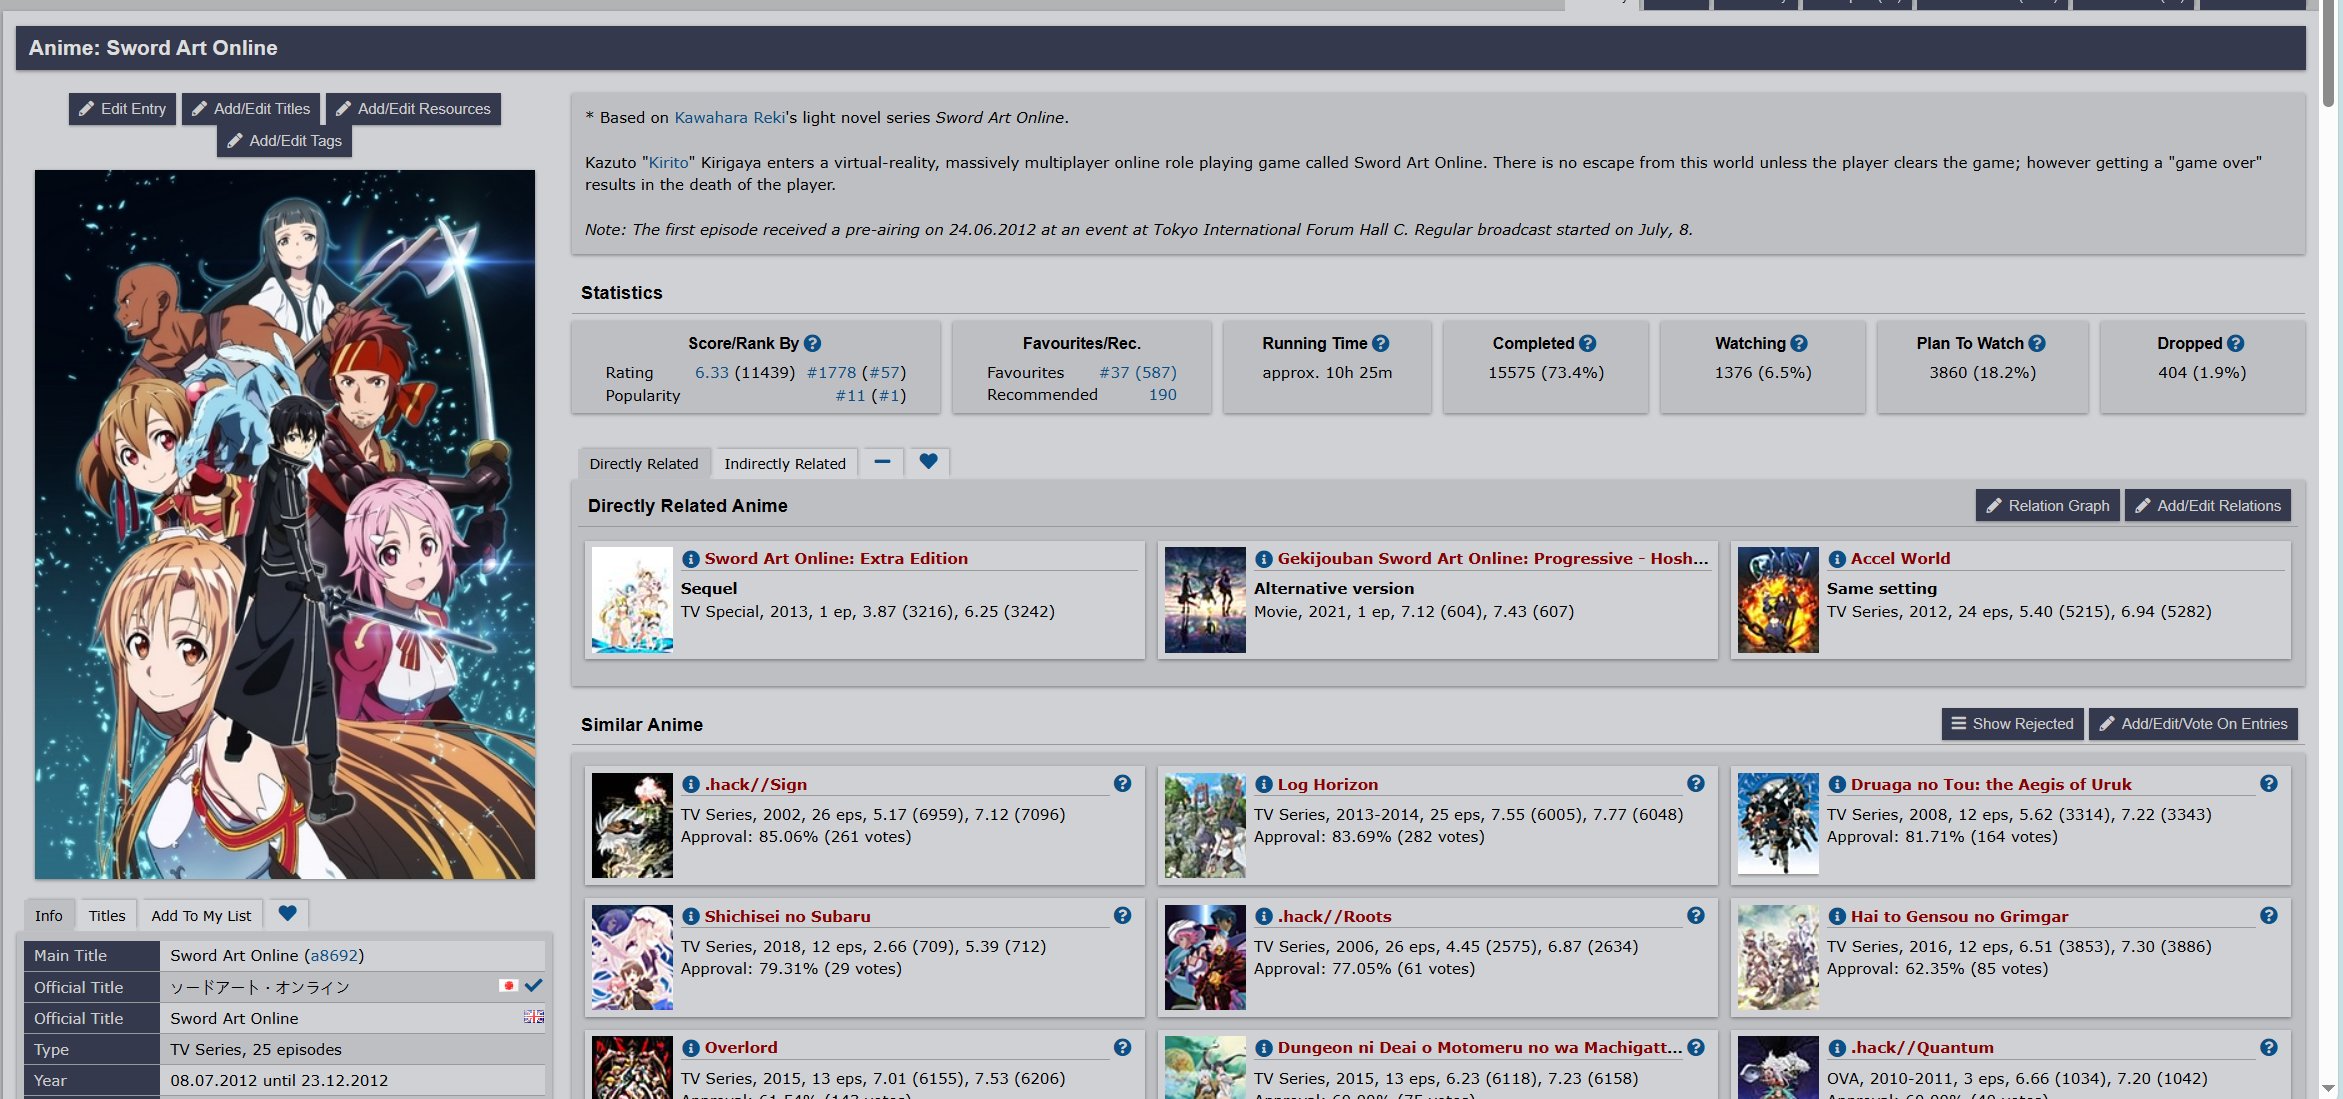The height and width of the screenshot is (1099, 2343).
Task: Click help icon next to Score/Rank By
Action: [x=812, y=343]
